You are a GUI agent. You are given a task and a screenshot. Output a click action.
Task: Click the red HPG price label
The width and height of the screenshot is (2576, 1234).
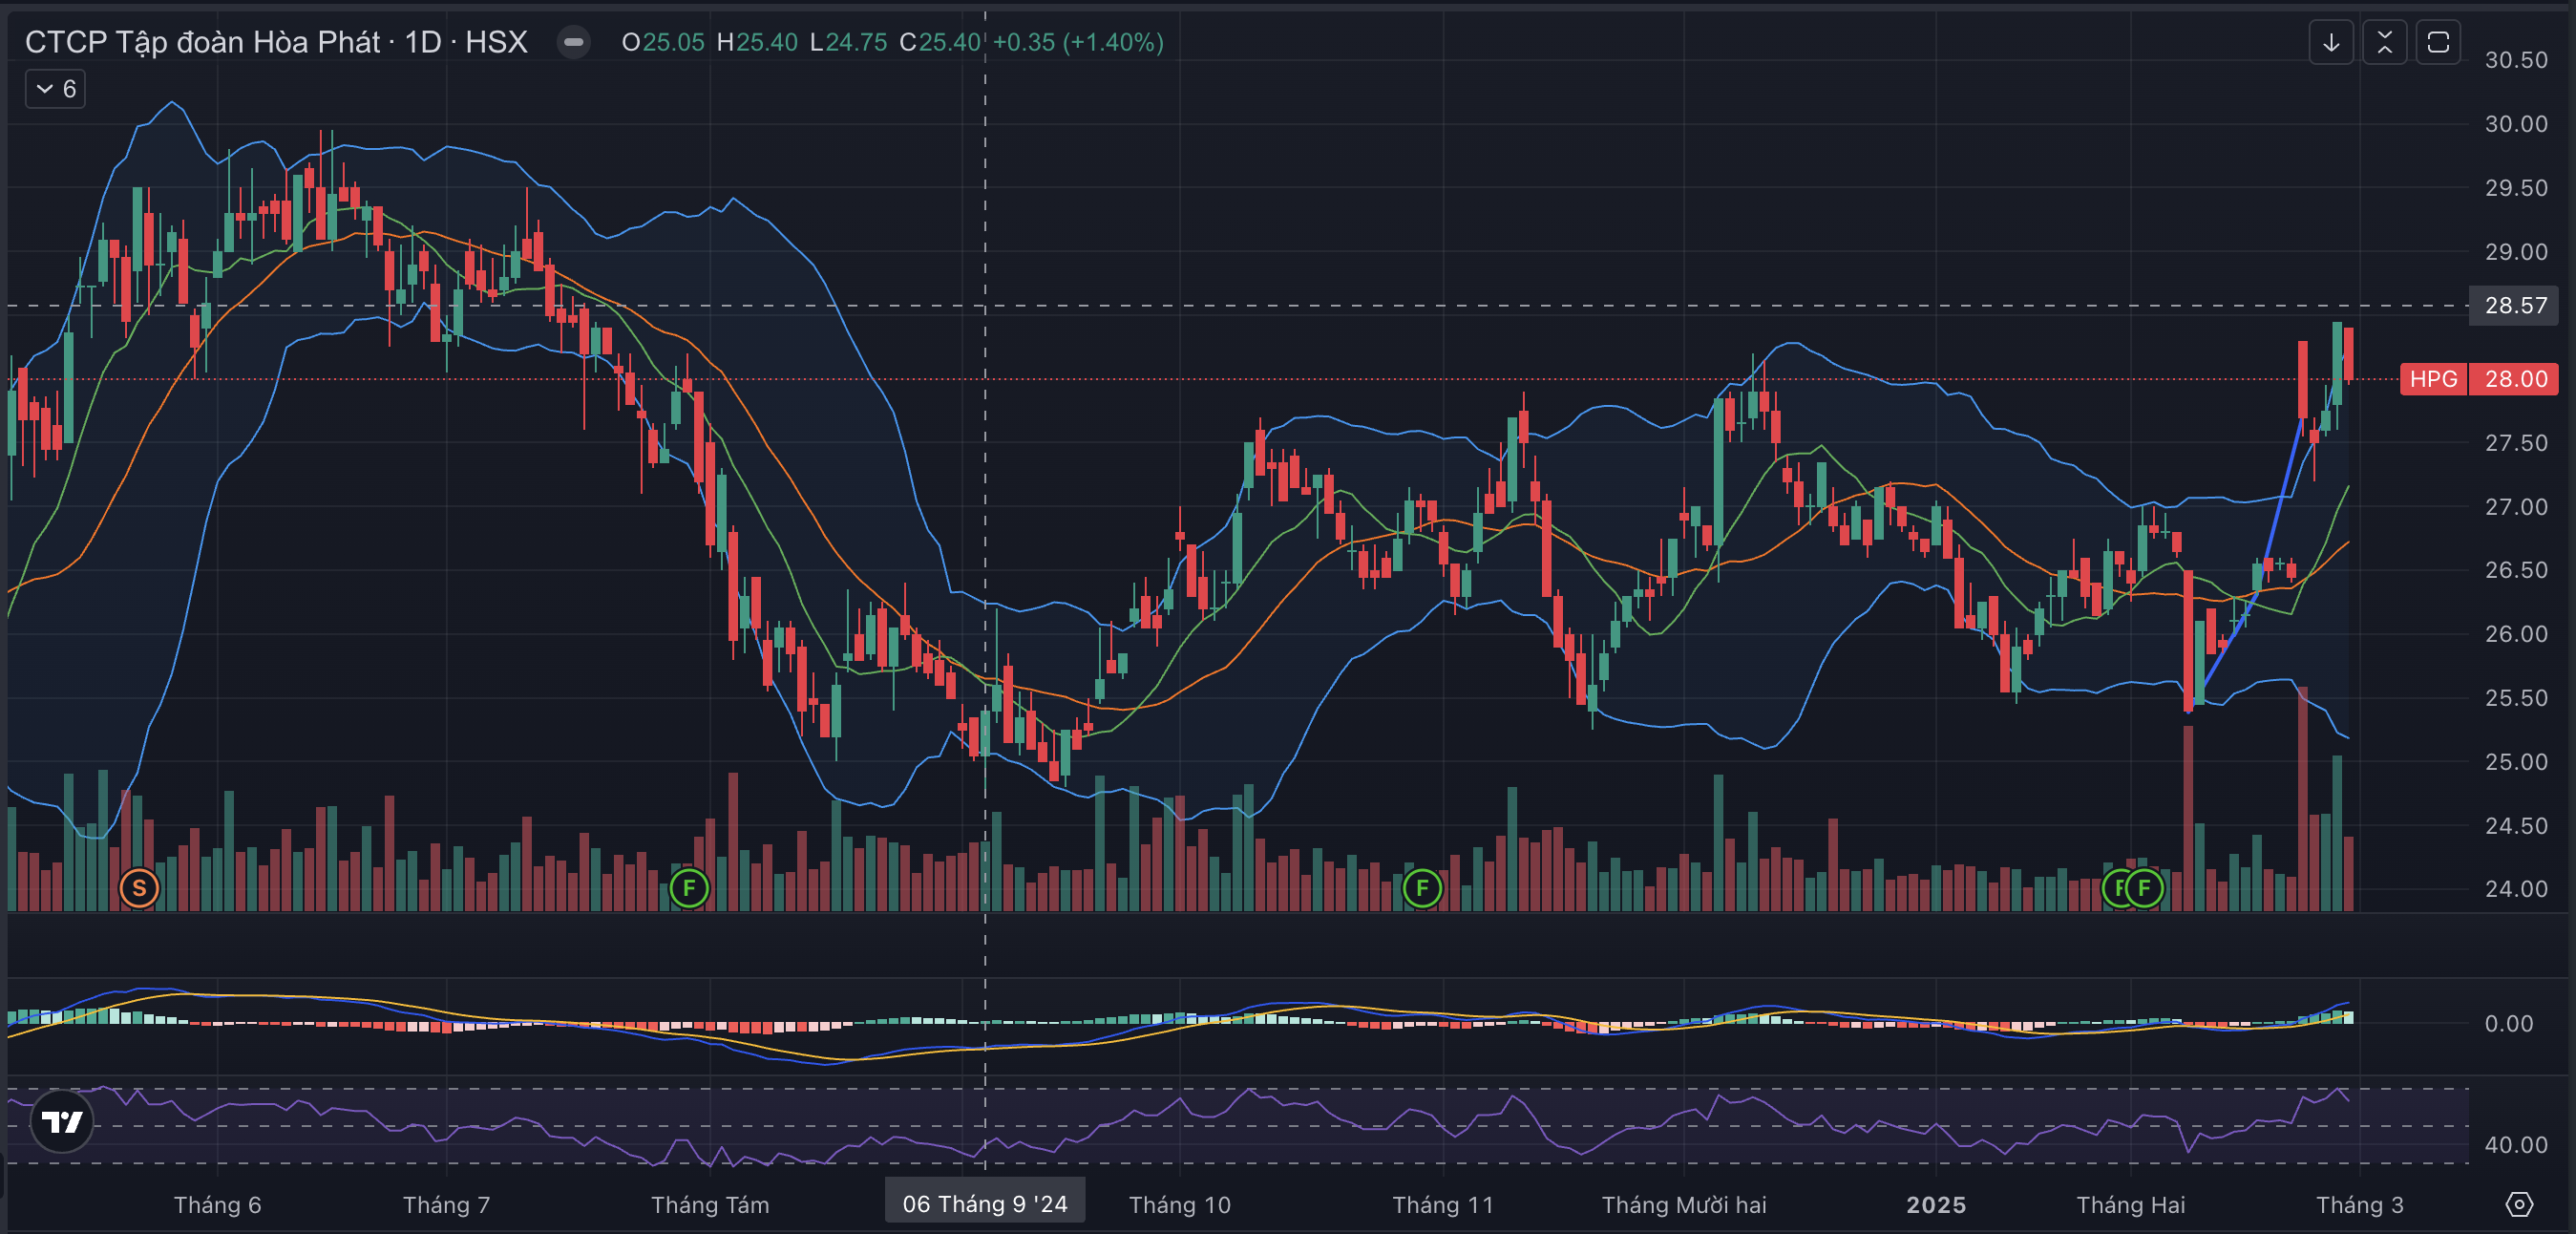[2433, 379]
